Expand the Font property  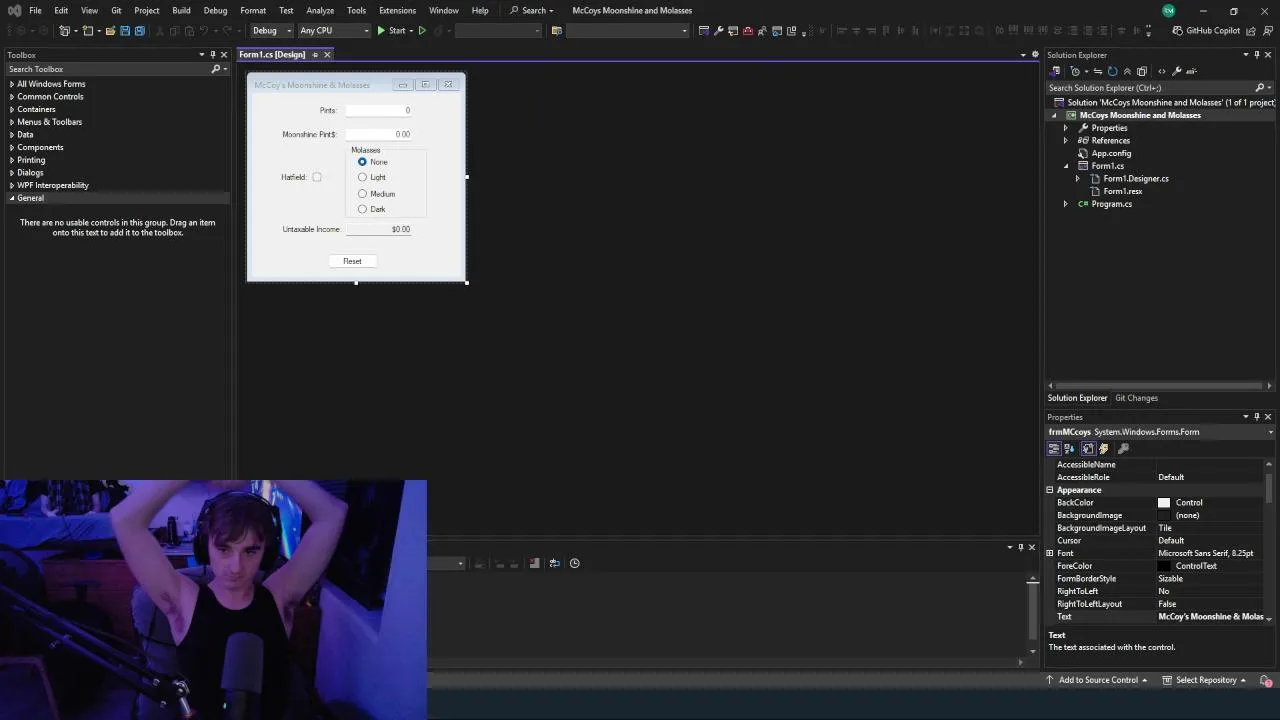pos(1050,553)
